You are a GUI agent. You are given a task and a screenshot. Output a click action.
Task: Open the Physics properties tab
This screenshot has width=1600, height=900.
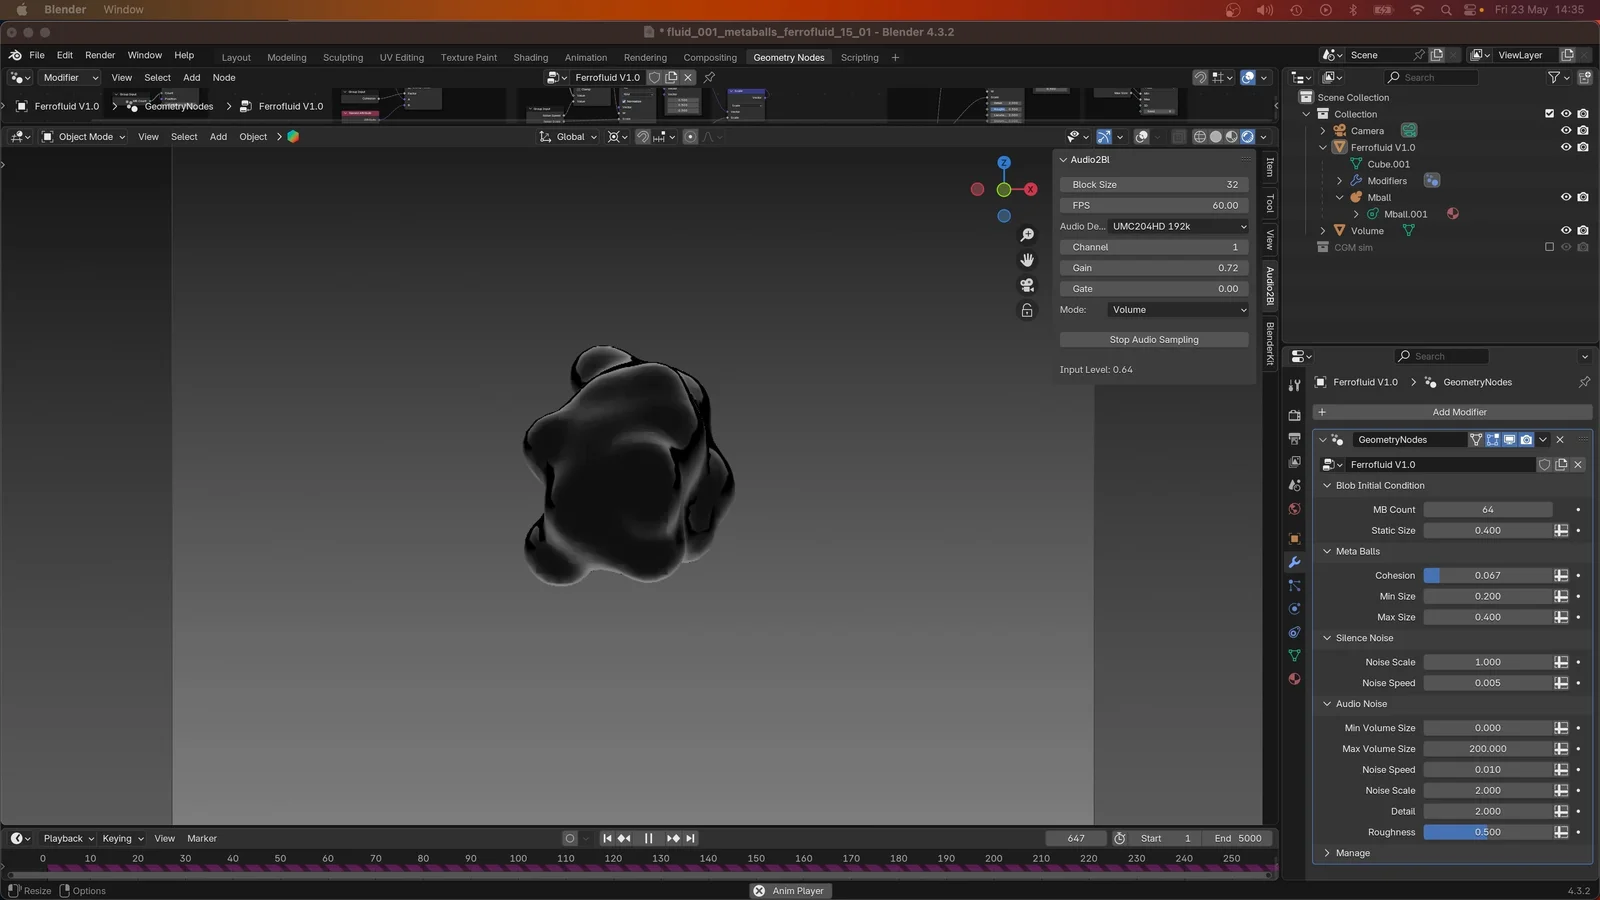pos(1295,607)
